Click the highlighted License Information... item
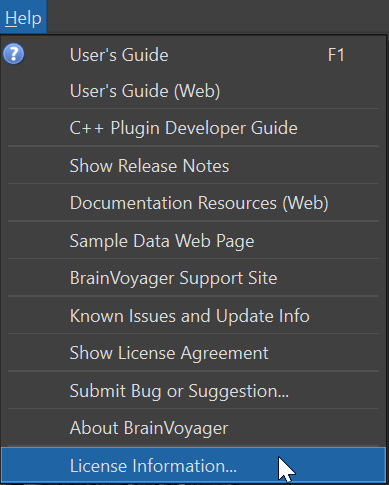Viewport: 389px width, 485px height. (193, 465)
